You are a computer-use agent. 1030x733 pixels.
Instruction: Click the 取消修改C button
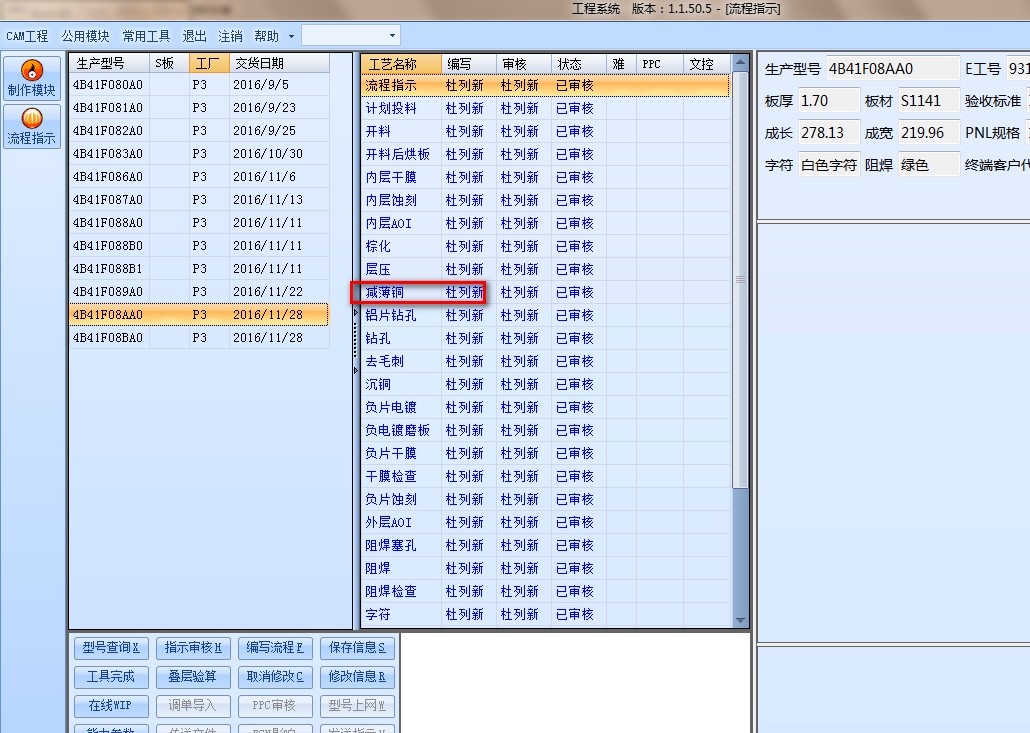(x=275, y=677)
